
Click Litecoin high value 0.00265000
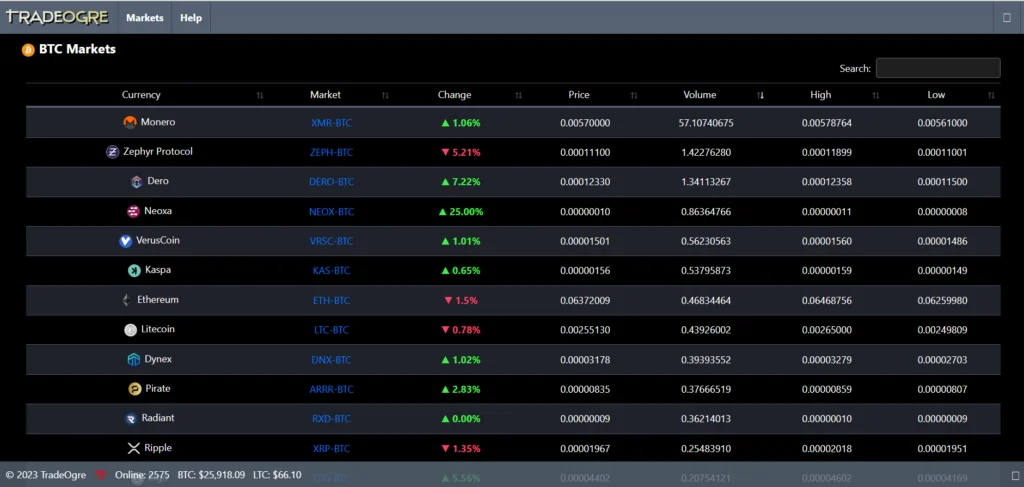(x=827, y=330)
